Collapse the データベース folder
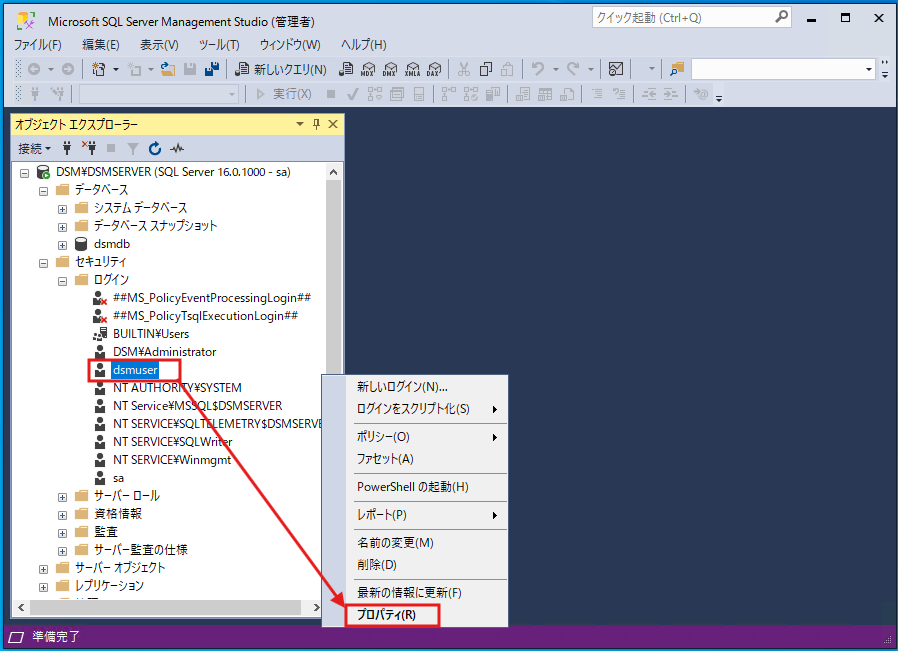Image resolution: width=898 pixels, height=651 pixels. click(x=44, y=191)
